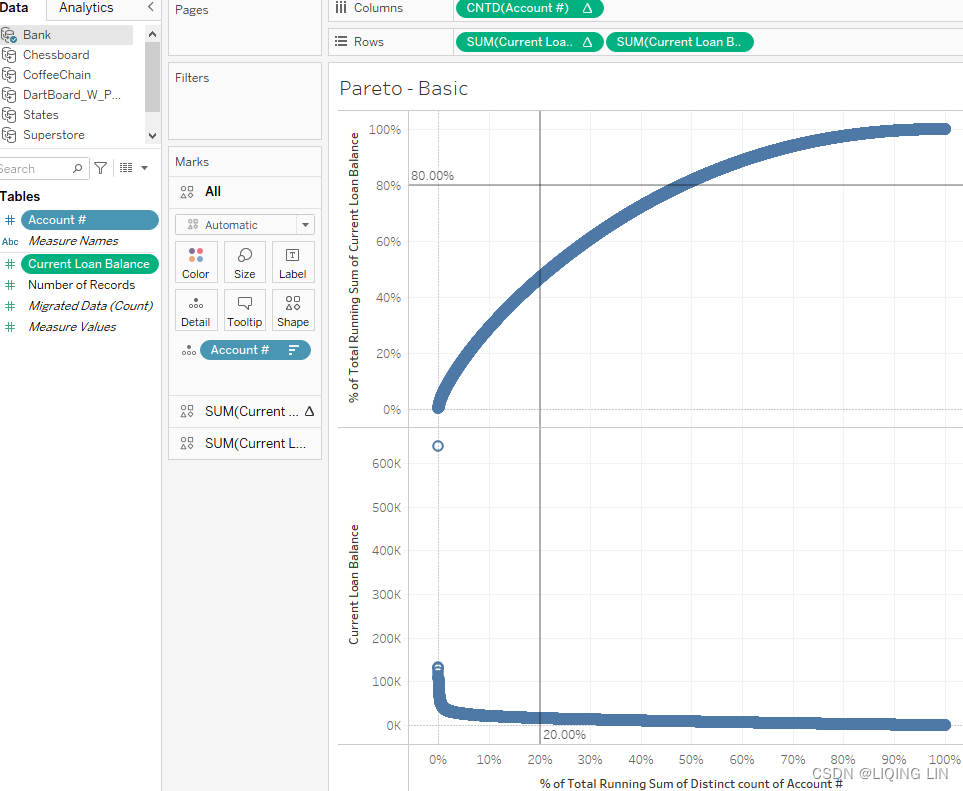
Task: Switch to the Analytics tab
Action: (x=86, y=8)
